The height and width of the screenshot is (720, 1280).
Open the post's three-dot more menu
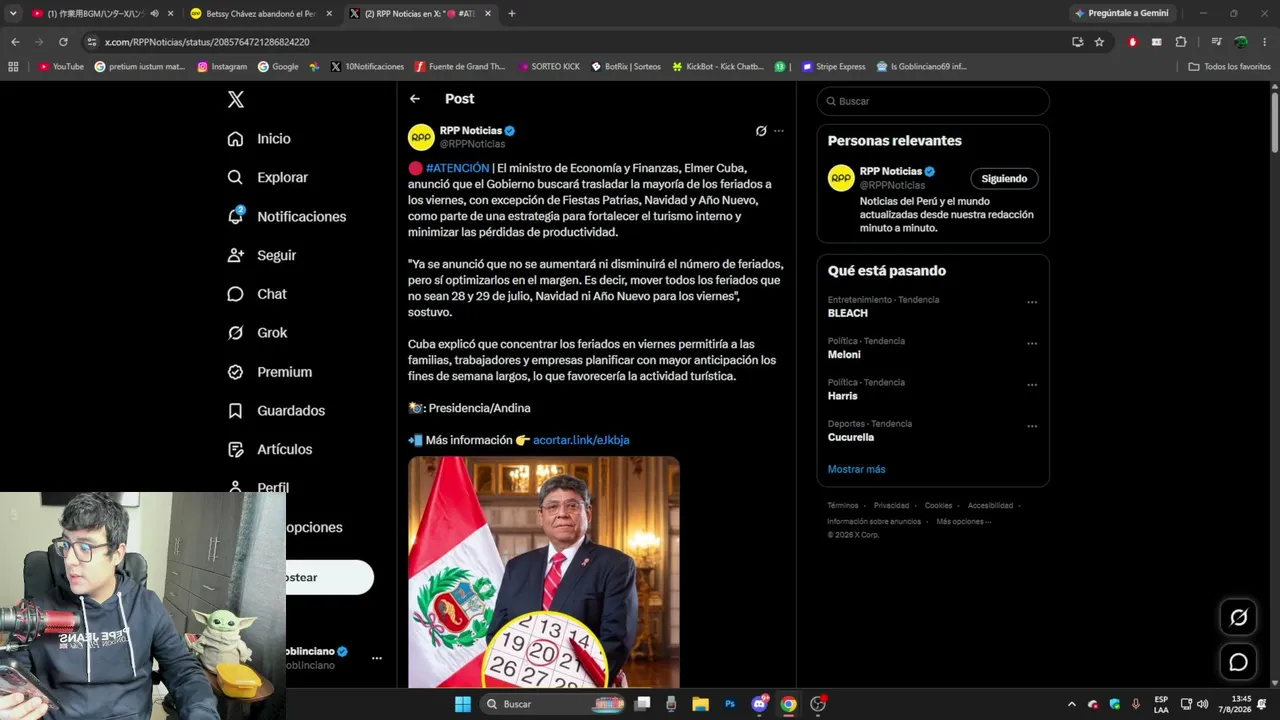click(779, 131)
